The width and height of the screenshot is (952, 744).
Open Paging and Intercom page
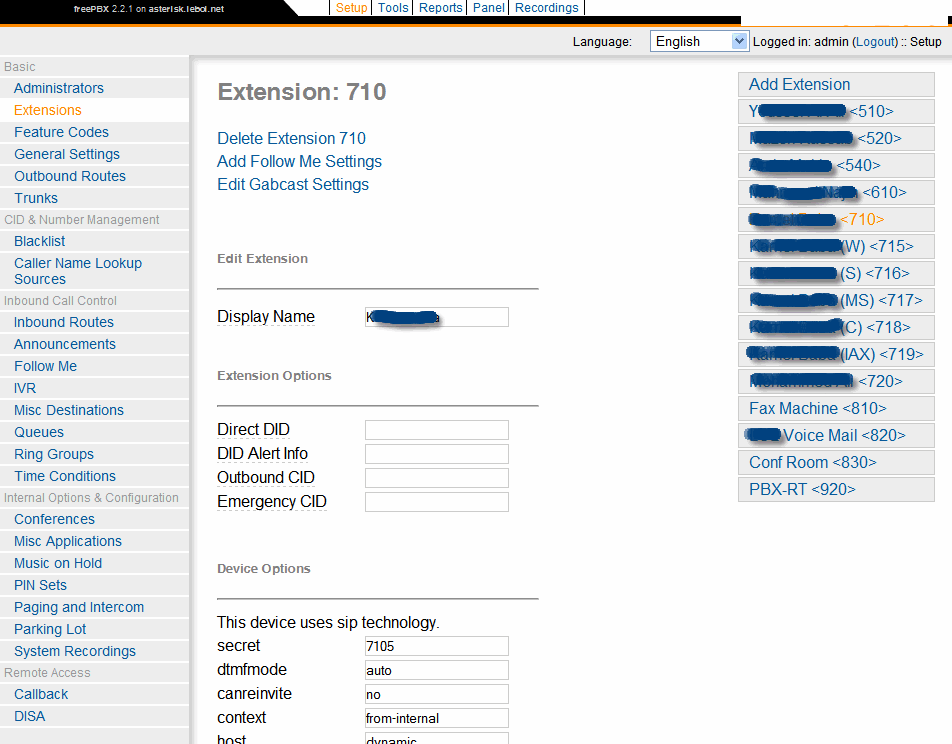79,607
